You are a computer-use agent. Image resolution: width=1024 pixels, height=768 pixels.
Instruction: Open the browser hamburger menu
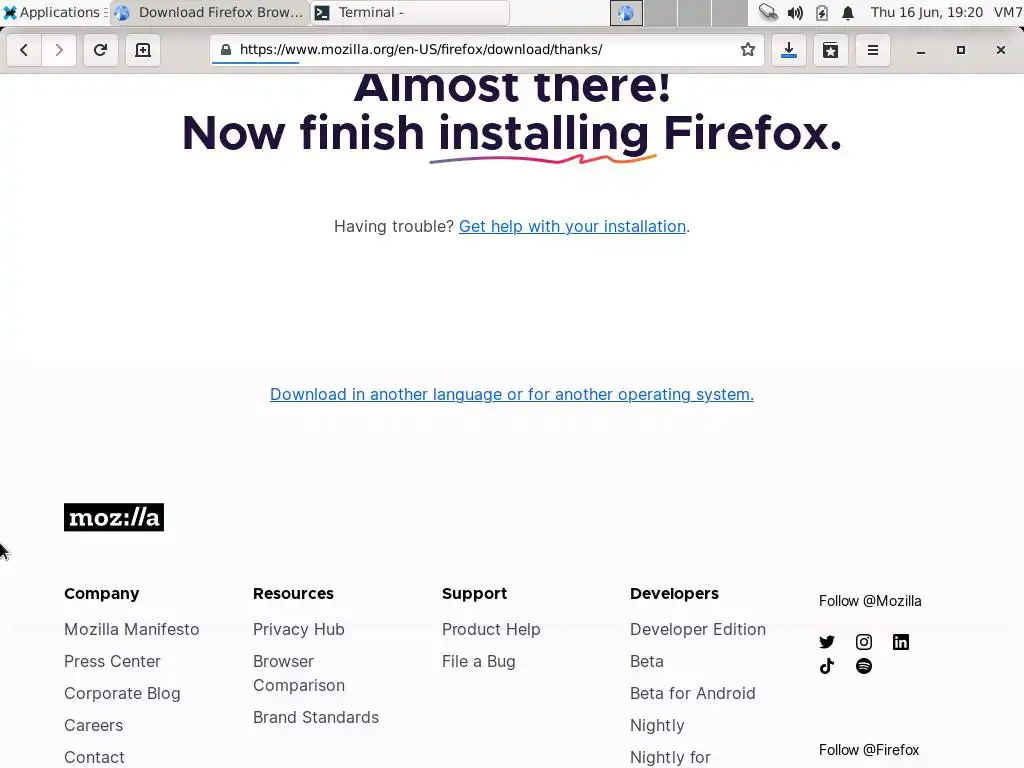coord(872,50)
